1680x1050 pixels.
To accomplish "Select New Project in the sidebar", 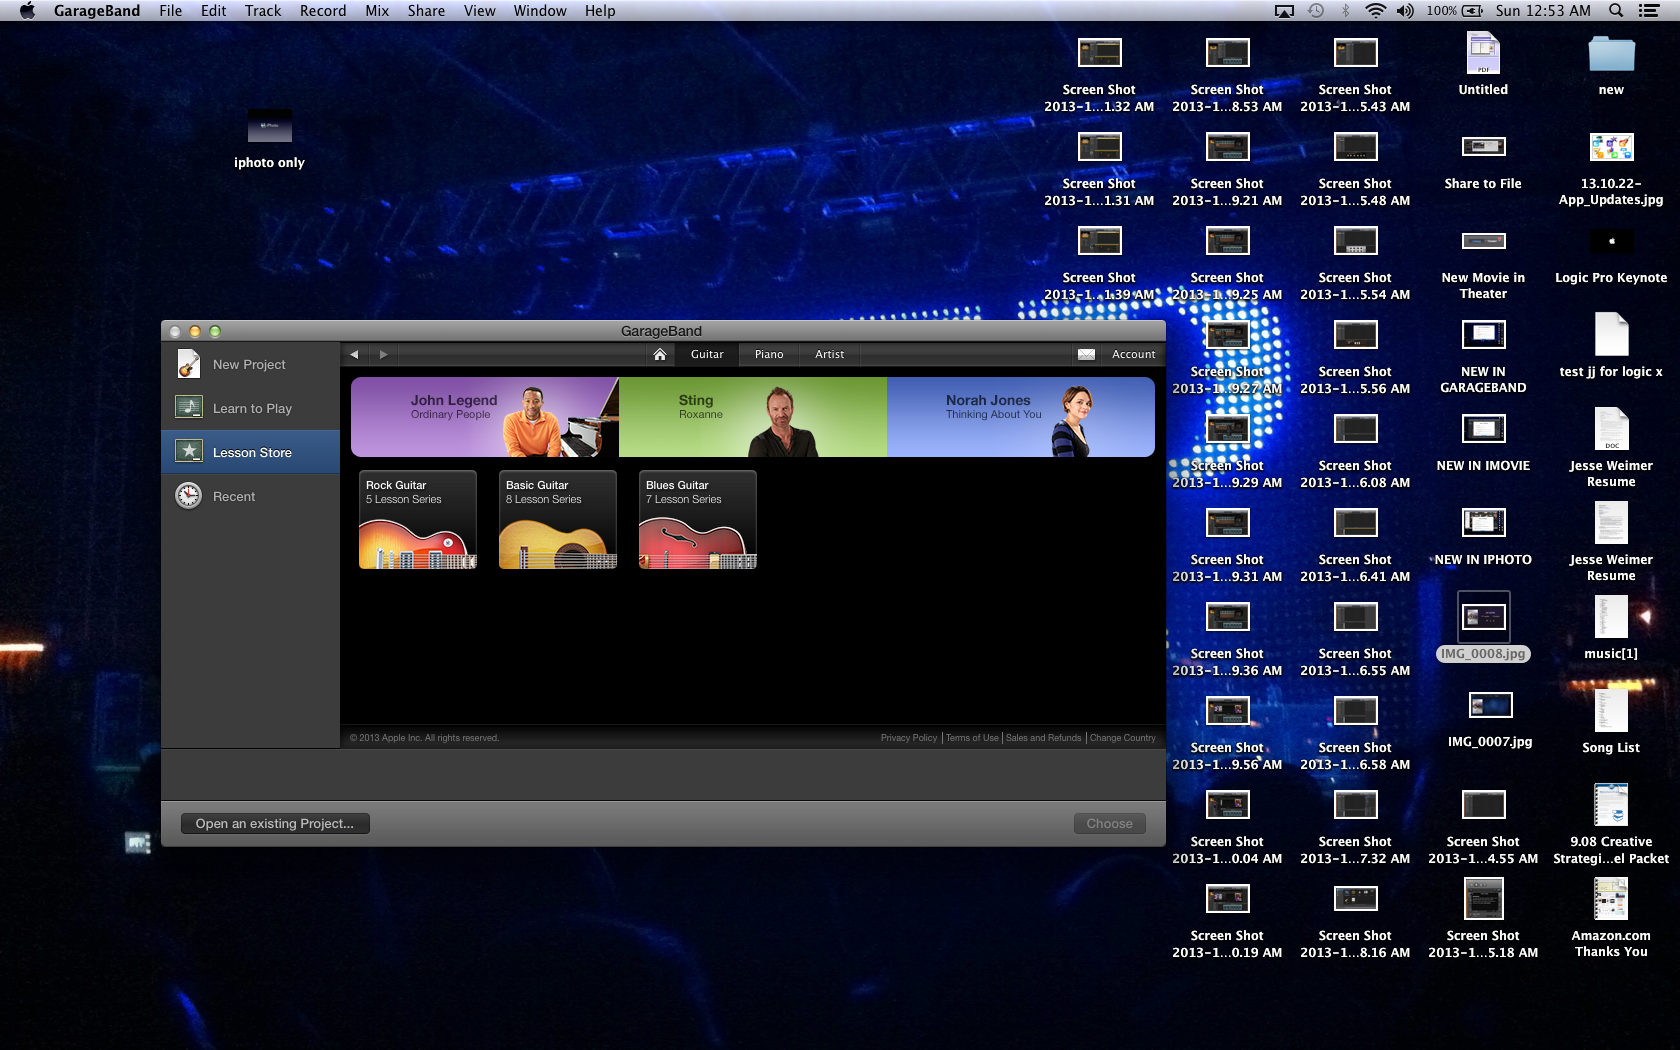I will tap(250, 364).
